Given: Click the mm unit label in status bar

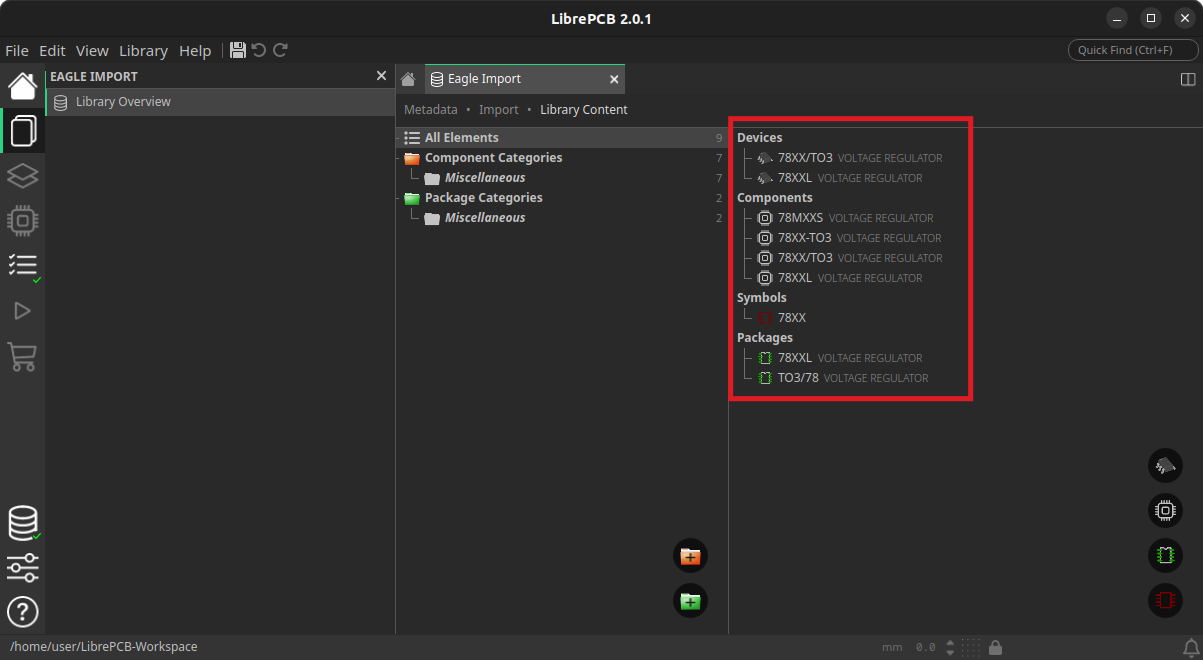Looking at the screenshot, I should (892, 647).
